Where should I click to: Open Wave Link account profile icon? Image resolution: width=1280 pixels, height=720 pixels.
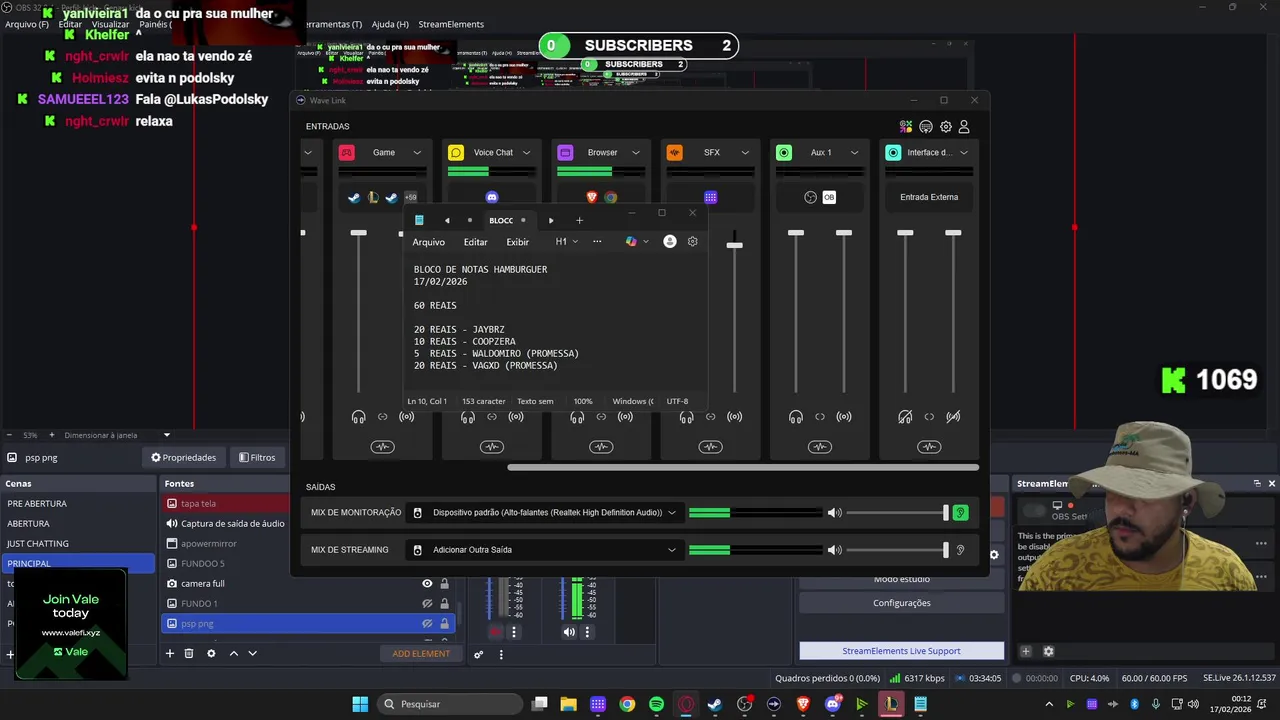(964, 127)
